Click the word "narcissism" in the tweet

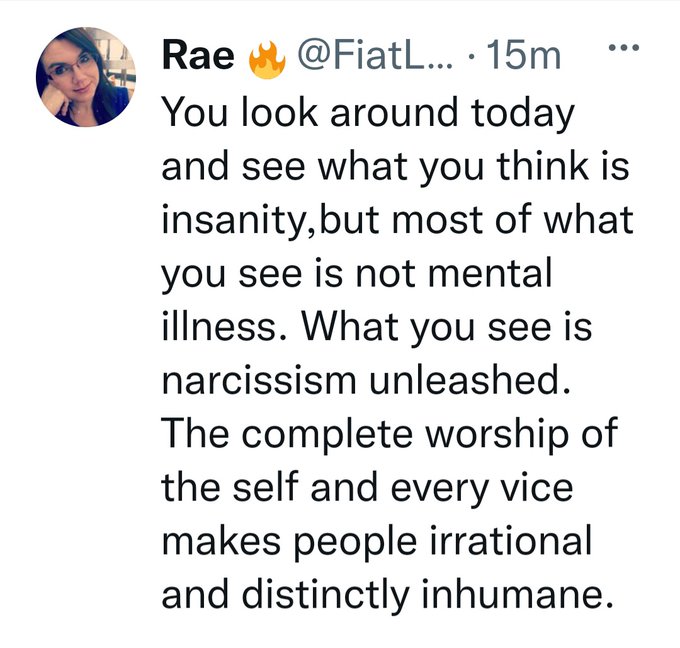259,381
